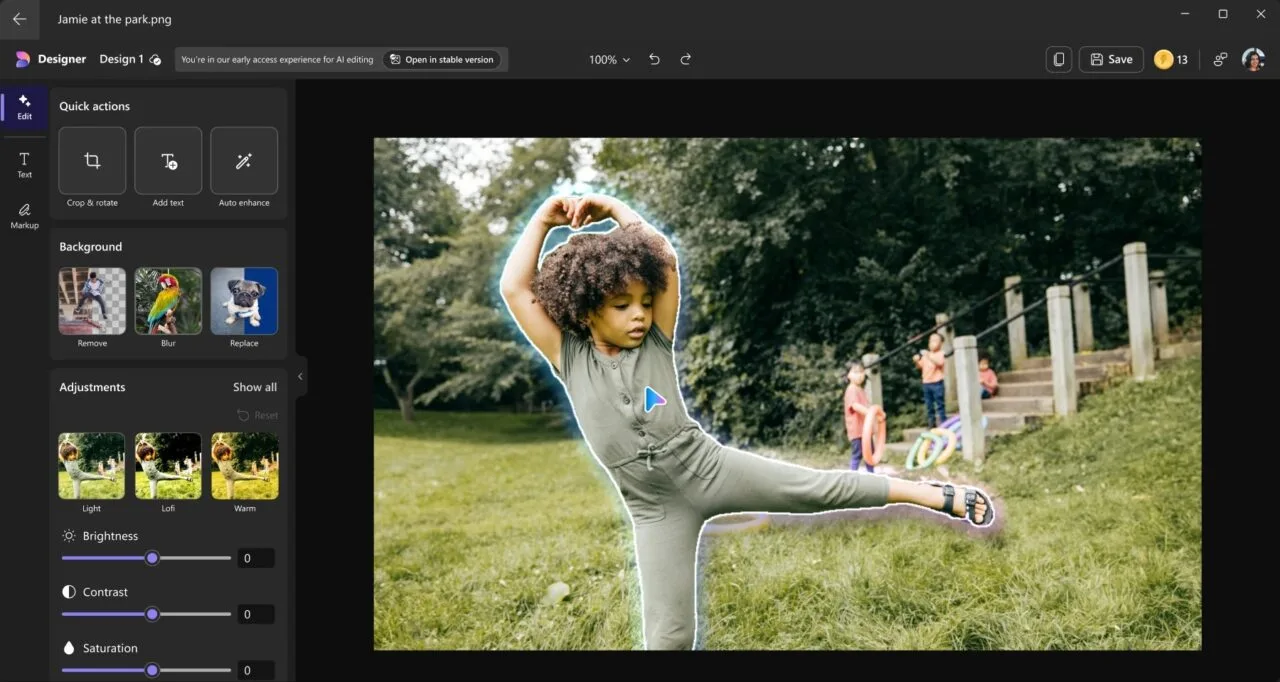Click the Redo icon
Viewport: 1280px width, 682px height.
click(x=686, y=59)
